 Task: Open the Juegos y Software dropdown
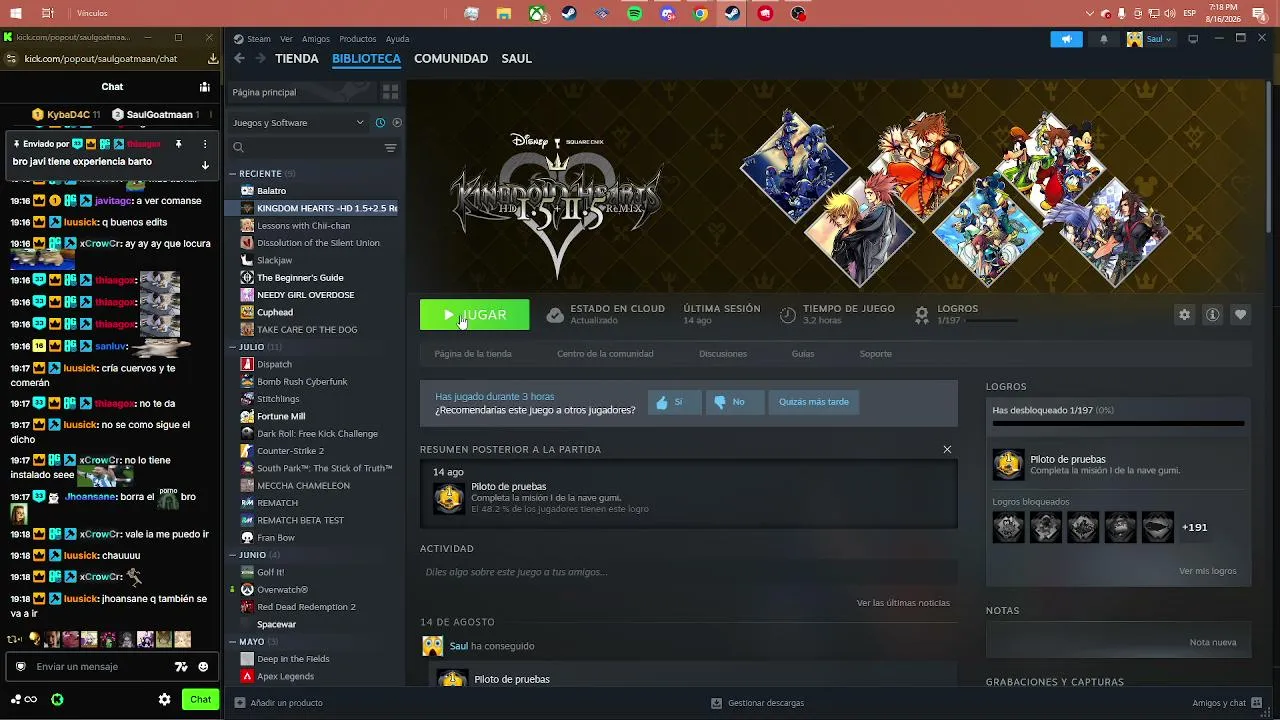298,123
